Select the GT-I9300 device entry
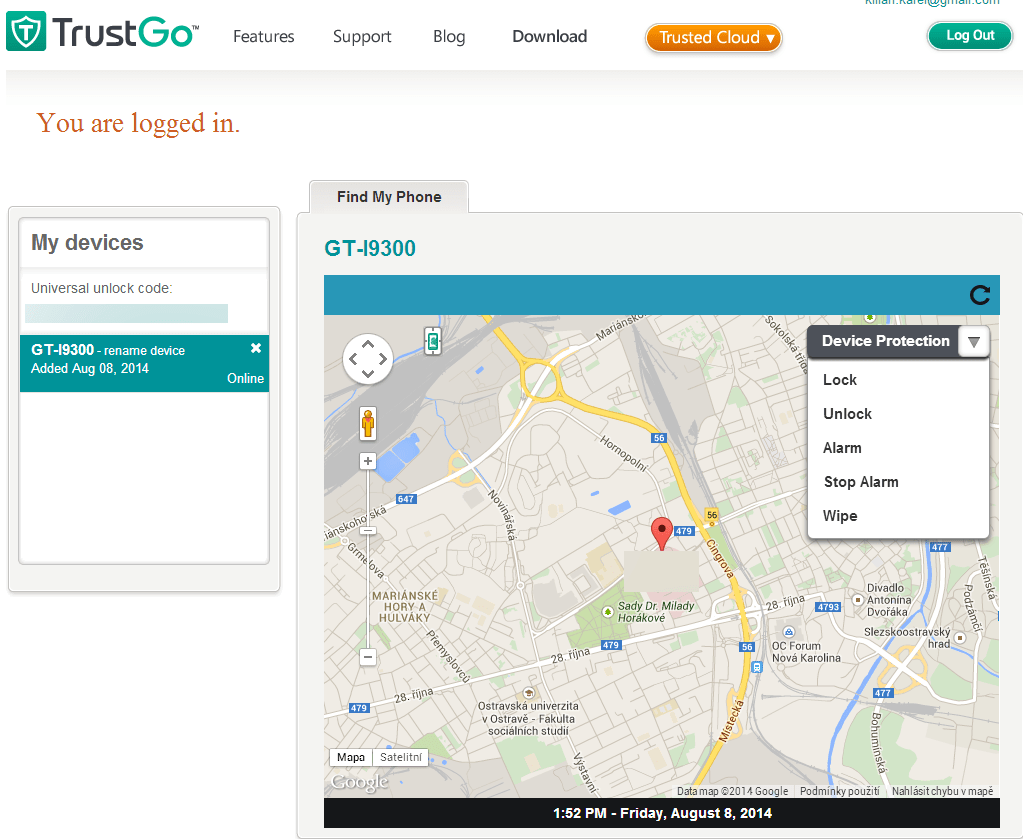The image size is (1023, 839). (x=144, y=363)
